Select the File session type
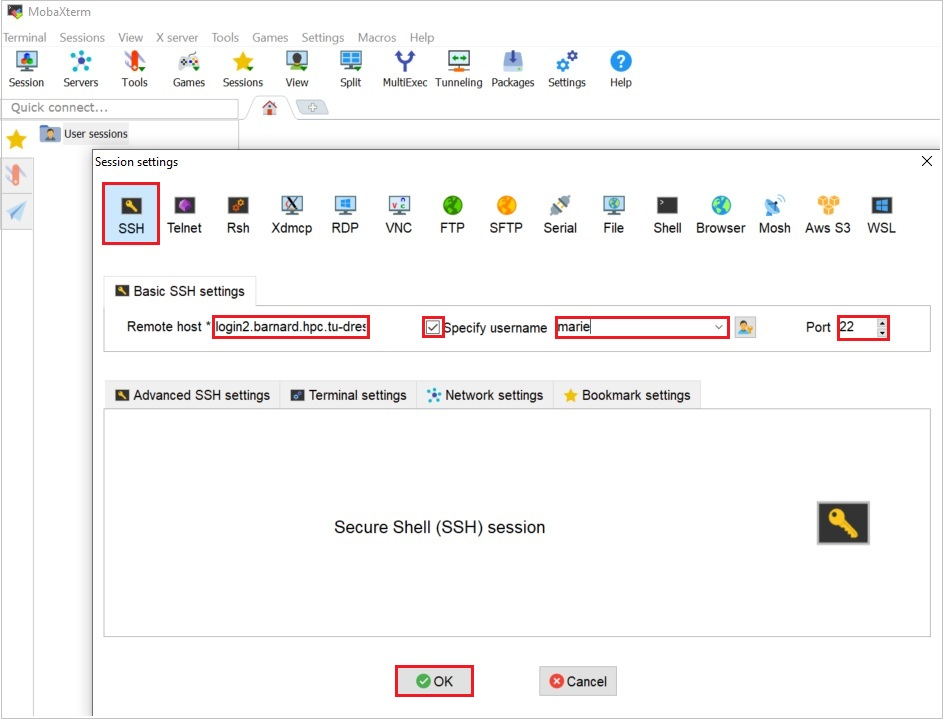Image resolution: width=943 pixels, height=719 pixels. click(x=613, y=214)
